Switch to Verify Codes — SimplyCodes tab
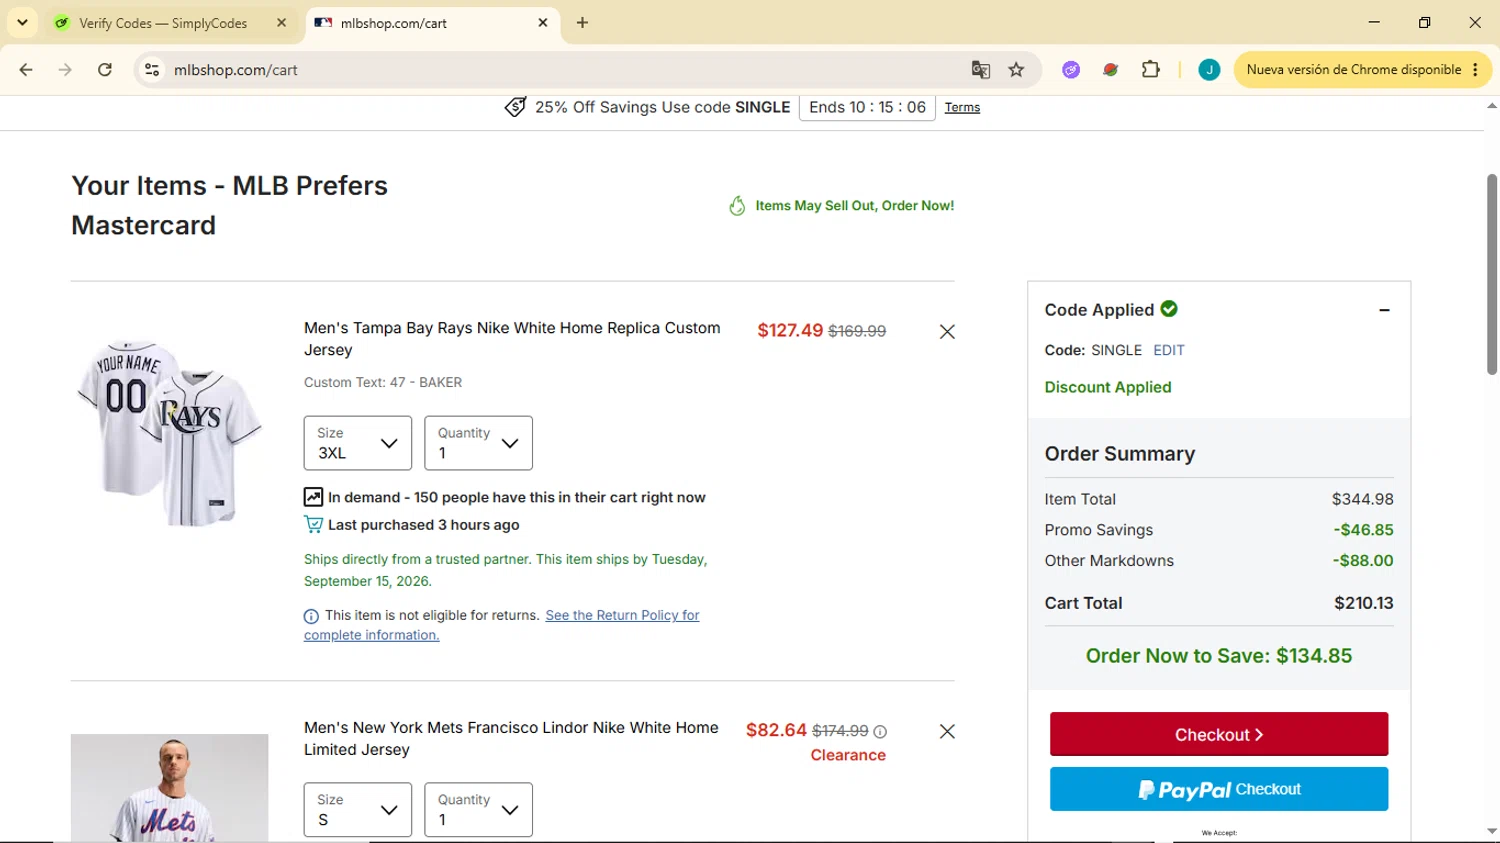Viewport: 1500px width, 843px height. (x=162, y=23)
